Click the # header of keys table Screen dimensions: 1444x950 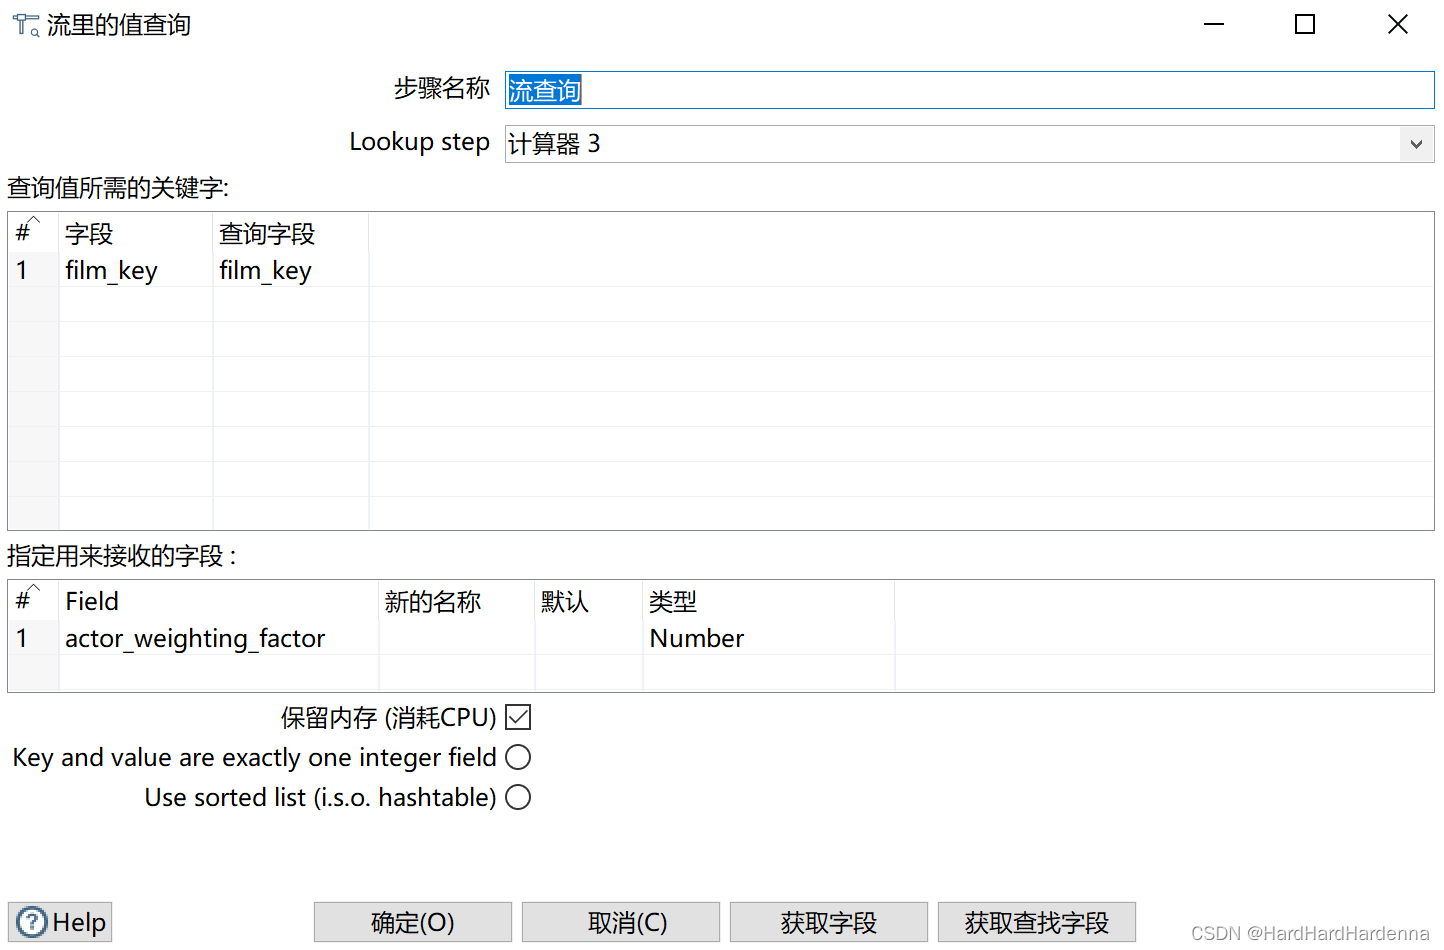click(34, 234)
